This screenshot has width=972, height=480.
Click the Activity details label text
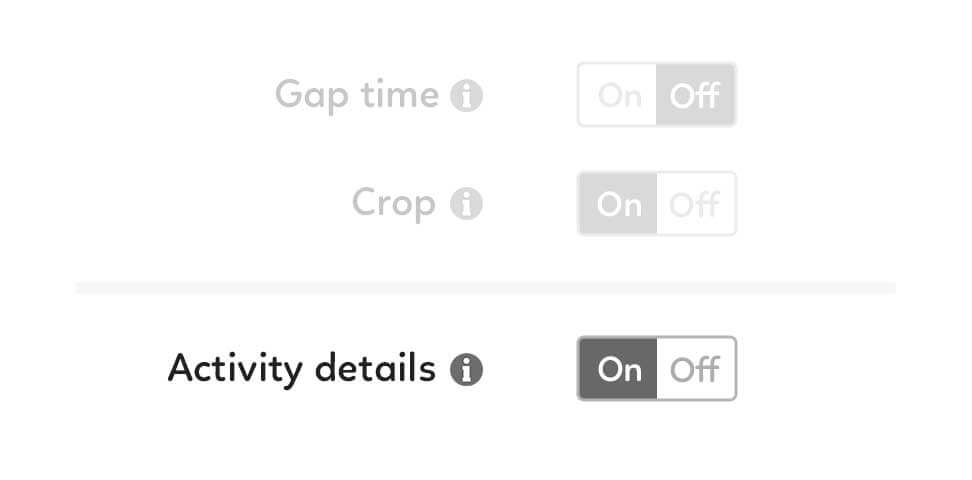point(302,369)
